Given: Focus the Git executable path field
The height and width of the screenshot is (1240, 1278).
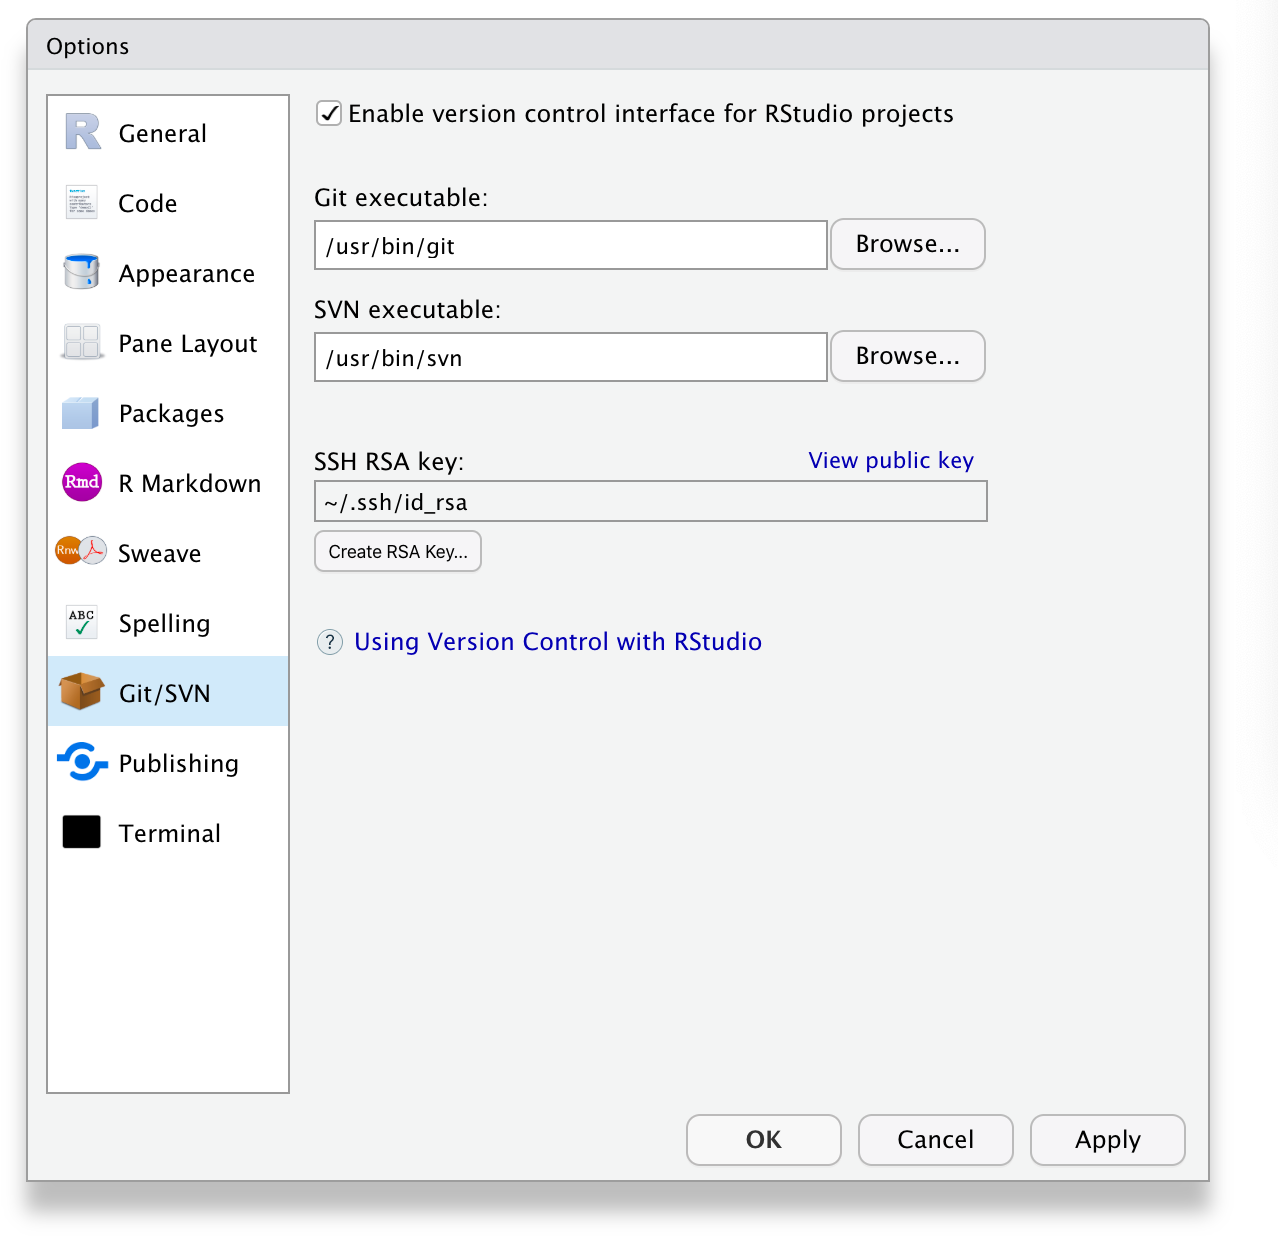Looking at the screenshot, I should coord(571,245).
